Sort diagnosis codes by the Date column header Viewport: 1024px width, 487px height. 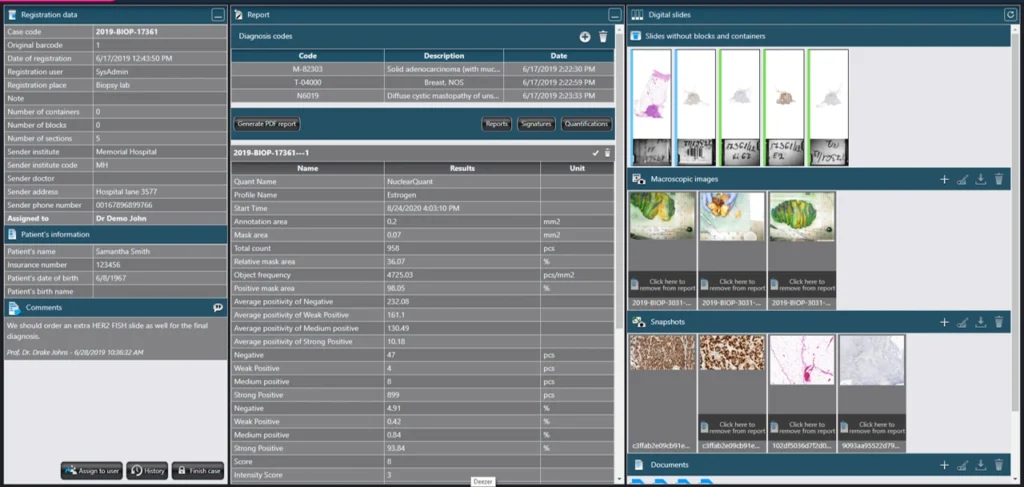[559, 55]
